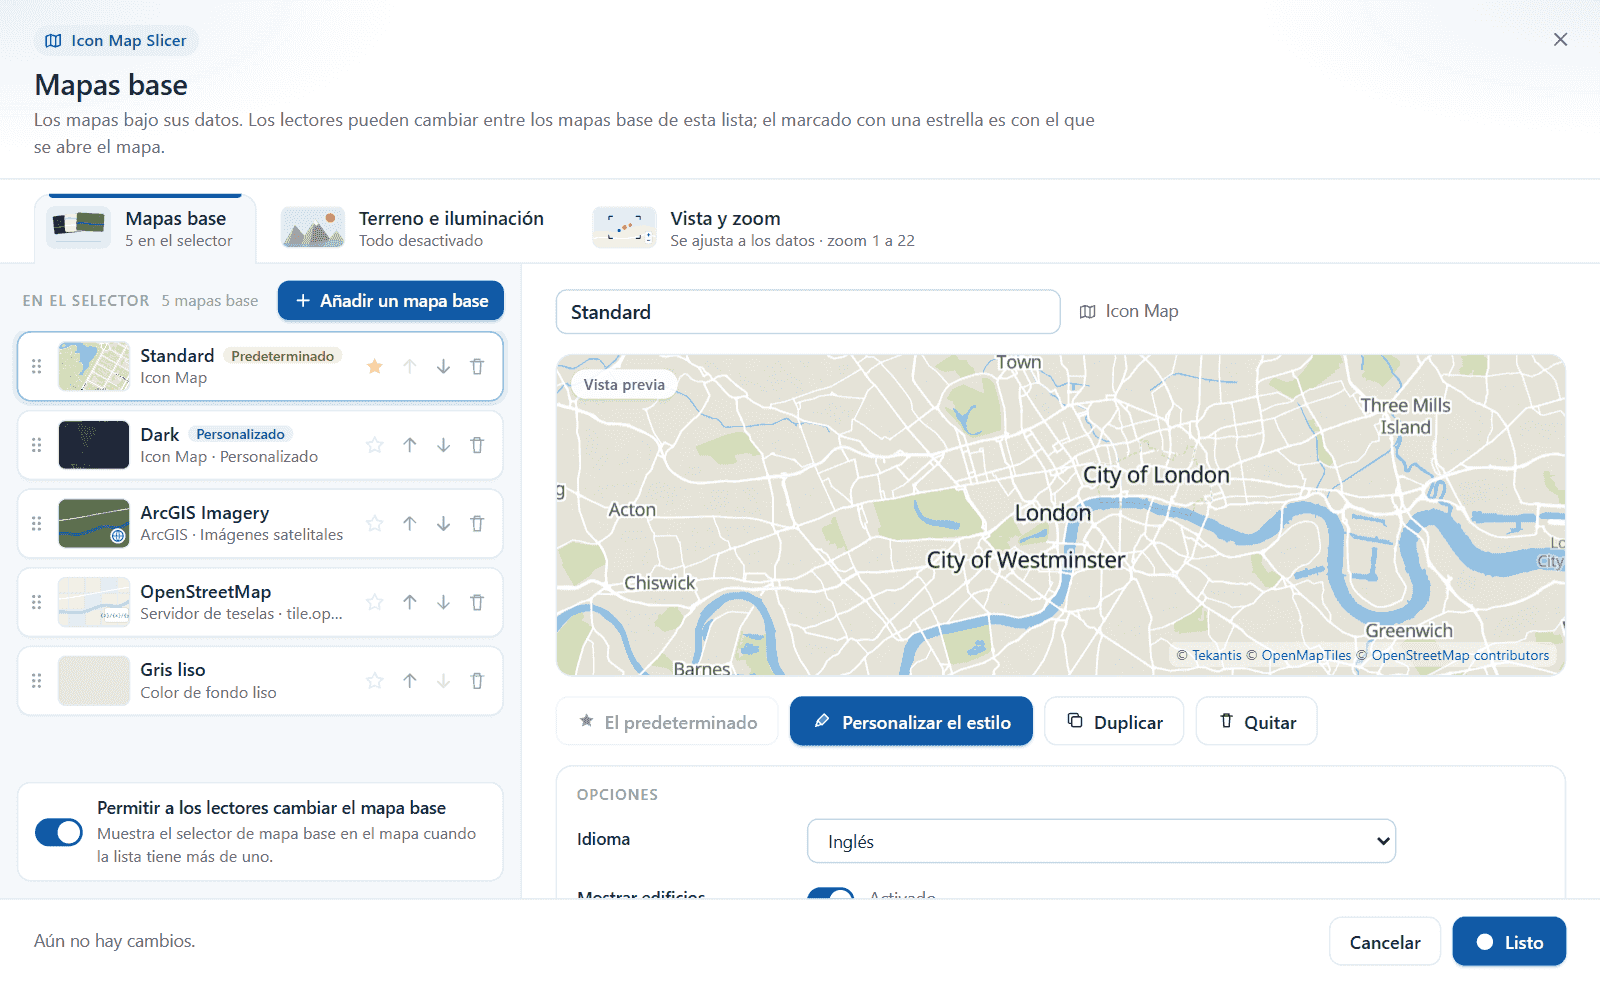The width and height of the screenshot is (1600, 982).
Task: Click the Quitar button
Action: point(1257,721)
